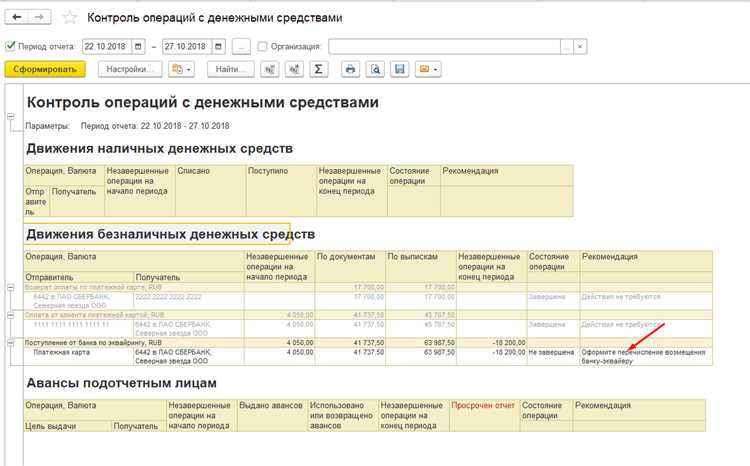Screen dimensions: 750x466
Task: Open report variants dropdown button
Action: click(x=181, y=69)
